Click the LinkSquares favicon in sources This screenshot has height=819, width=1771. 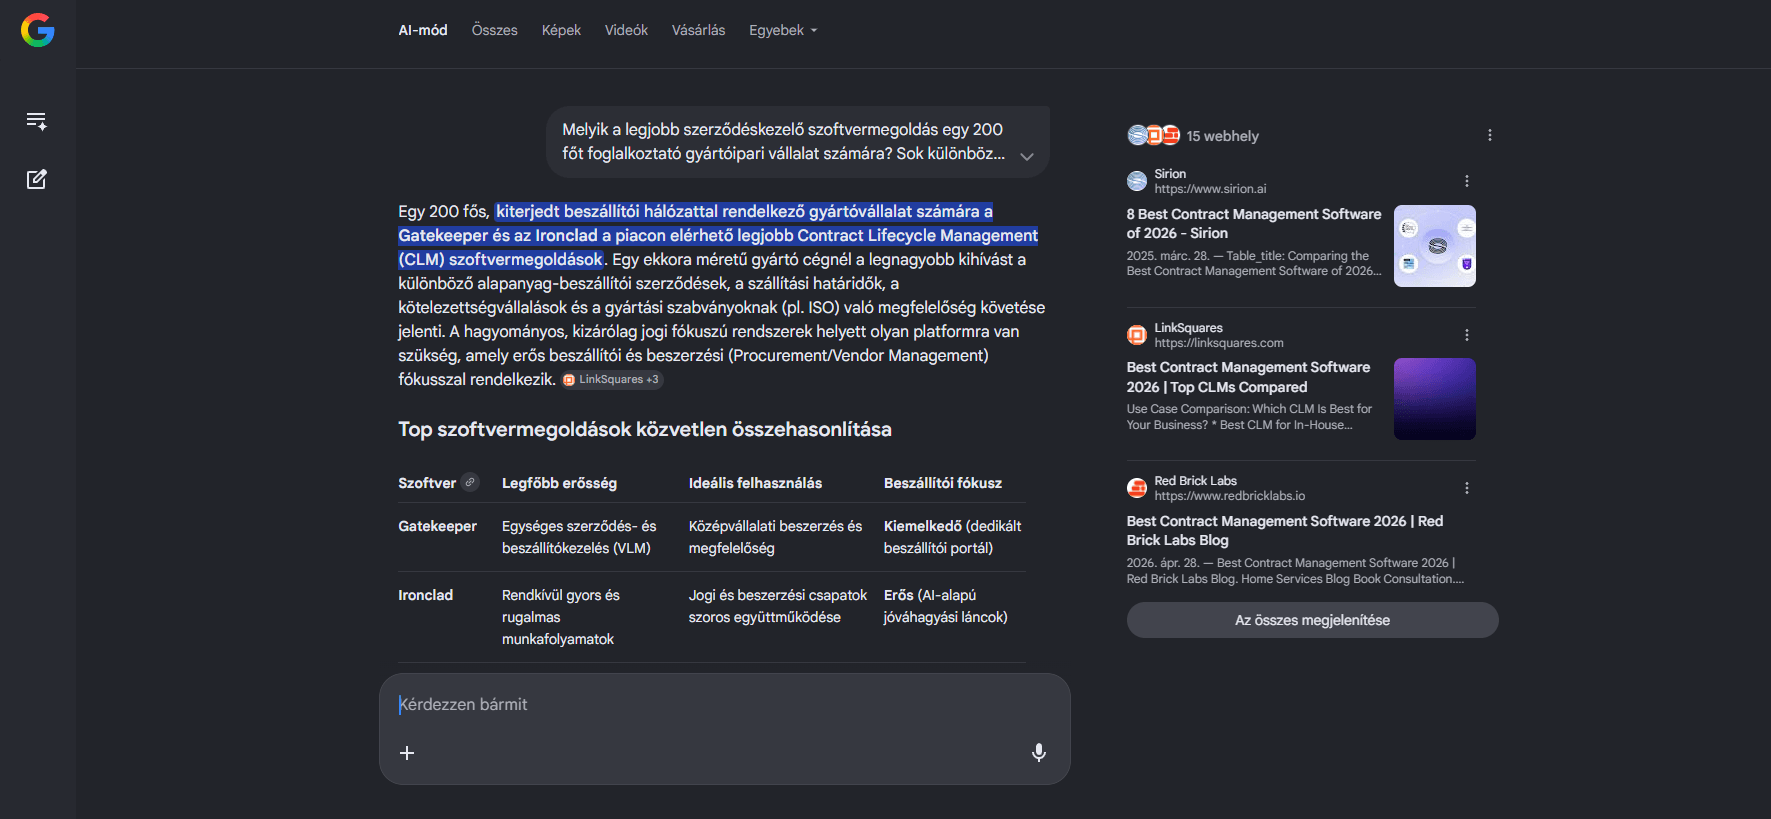(1137, 335)
